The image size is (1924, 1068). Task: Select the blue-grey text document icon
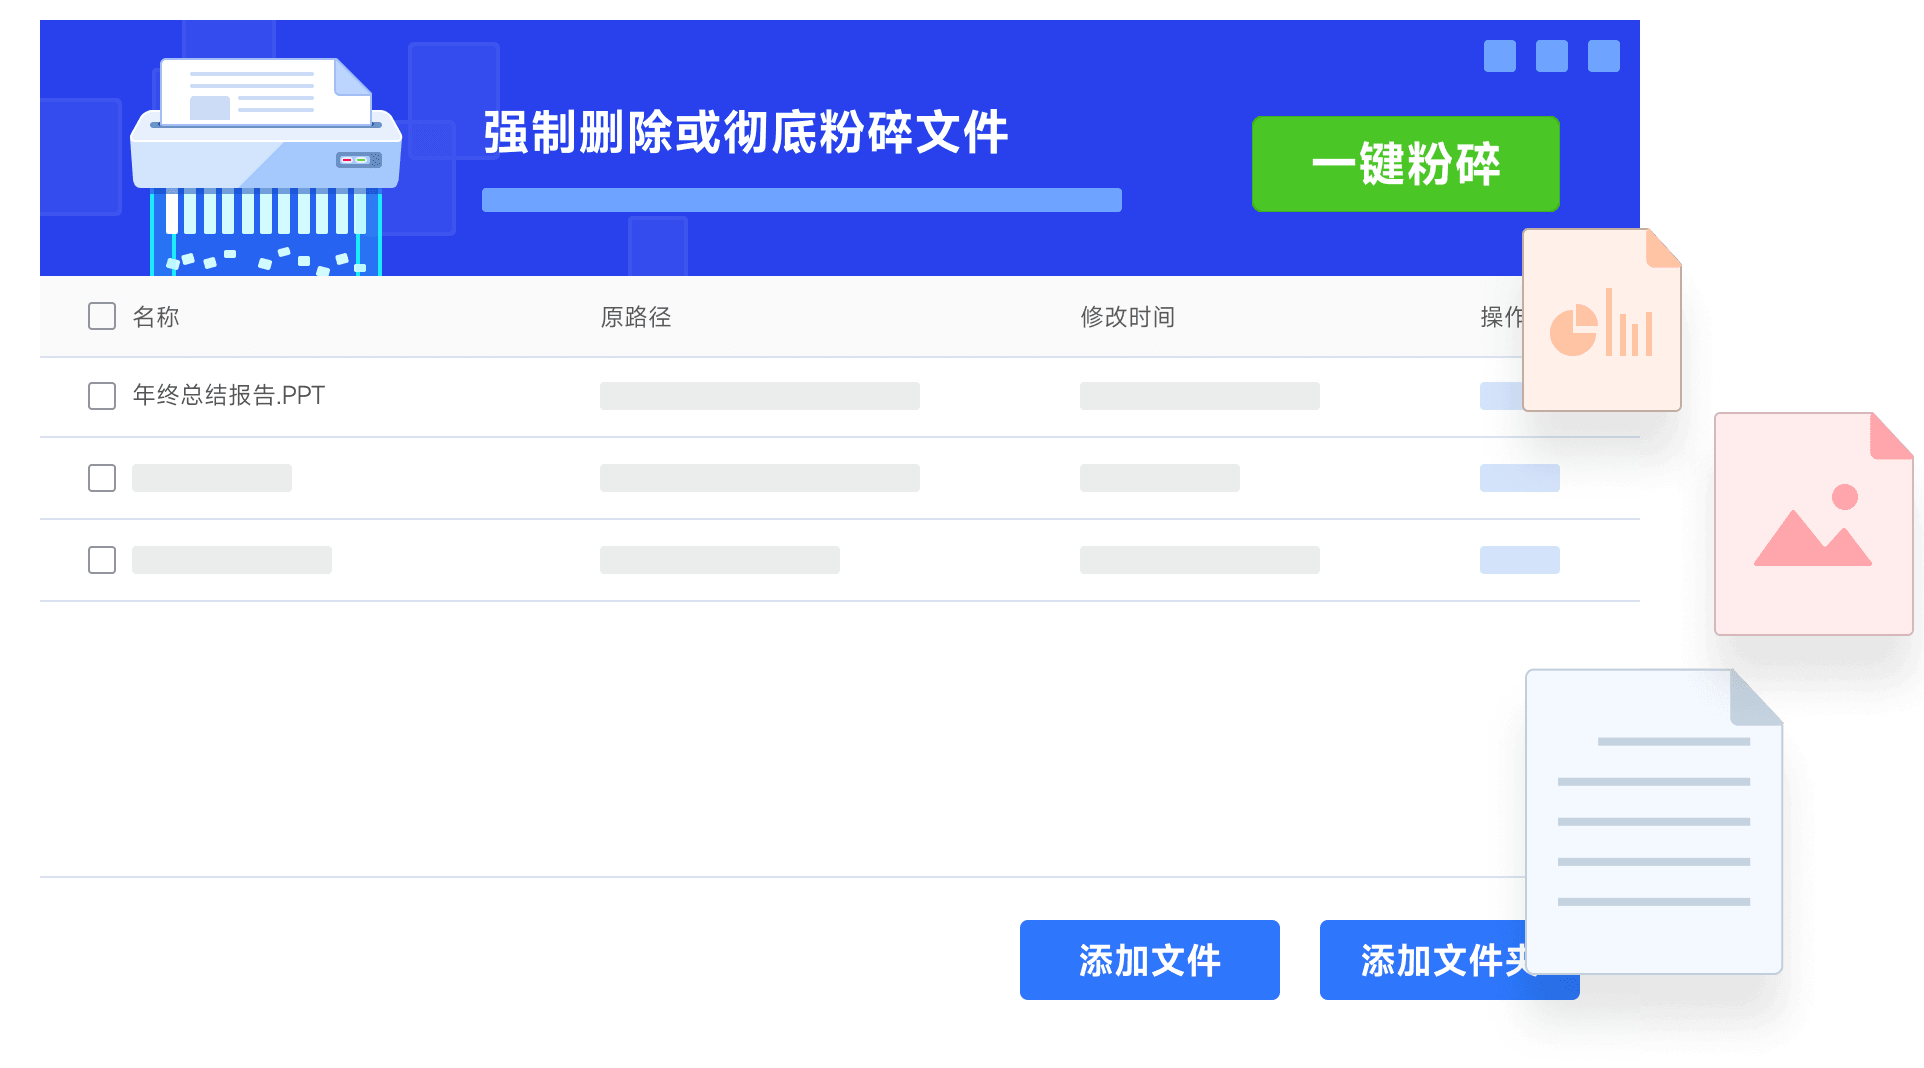click(x=1654, y=821)
